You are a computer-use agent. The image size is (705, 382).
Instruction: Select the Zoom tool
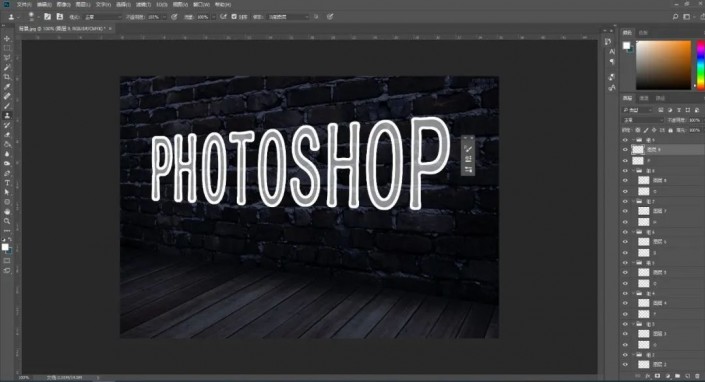(x=7, y=221)
